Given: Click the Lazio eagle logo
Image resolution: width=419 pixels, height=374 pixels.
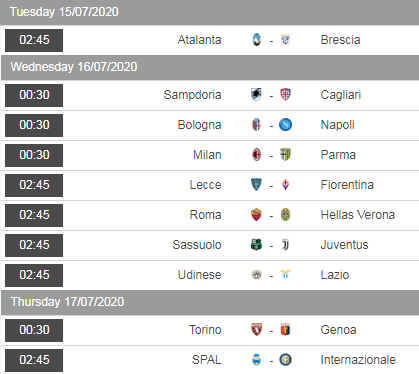Looking at the screenshot, I should 285,275.
